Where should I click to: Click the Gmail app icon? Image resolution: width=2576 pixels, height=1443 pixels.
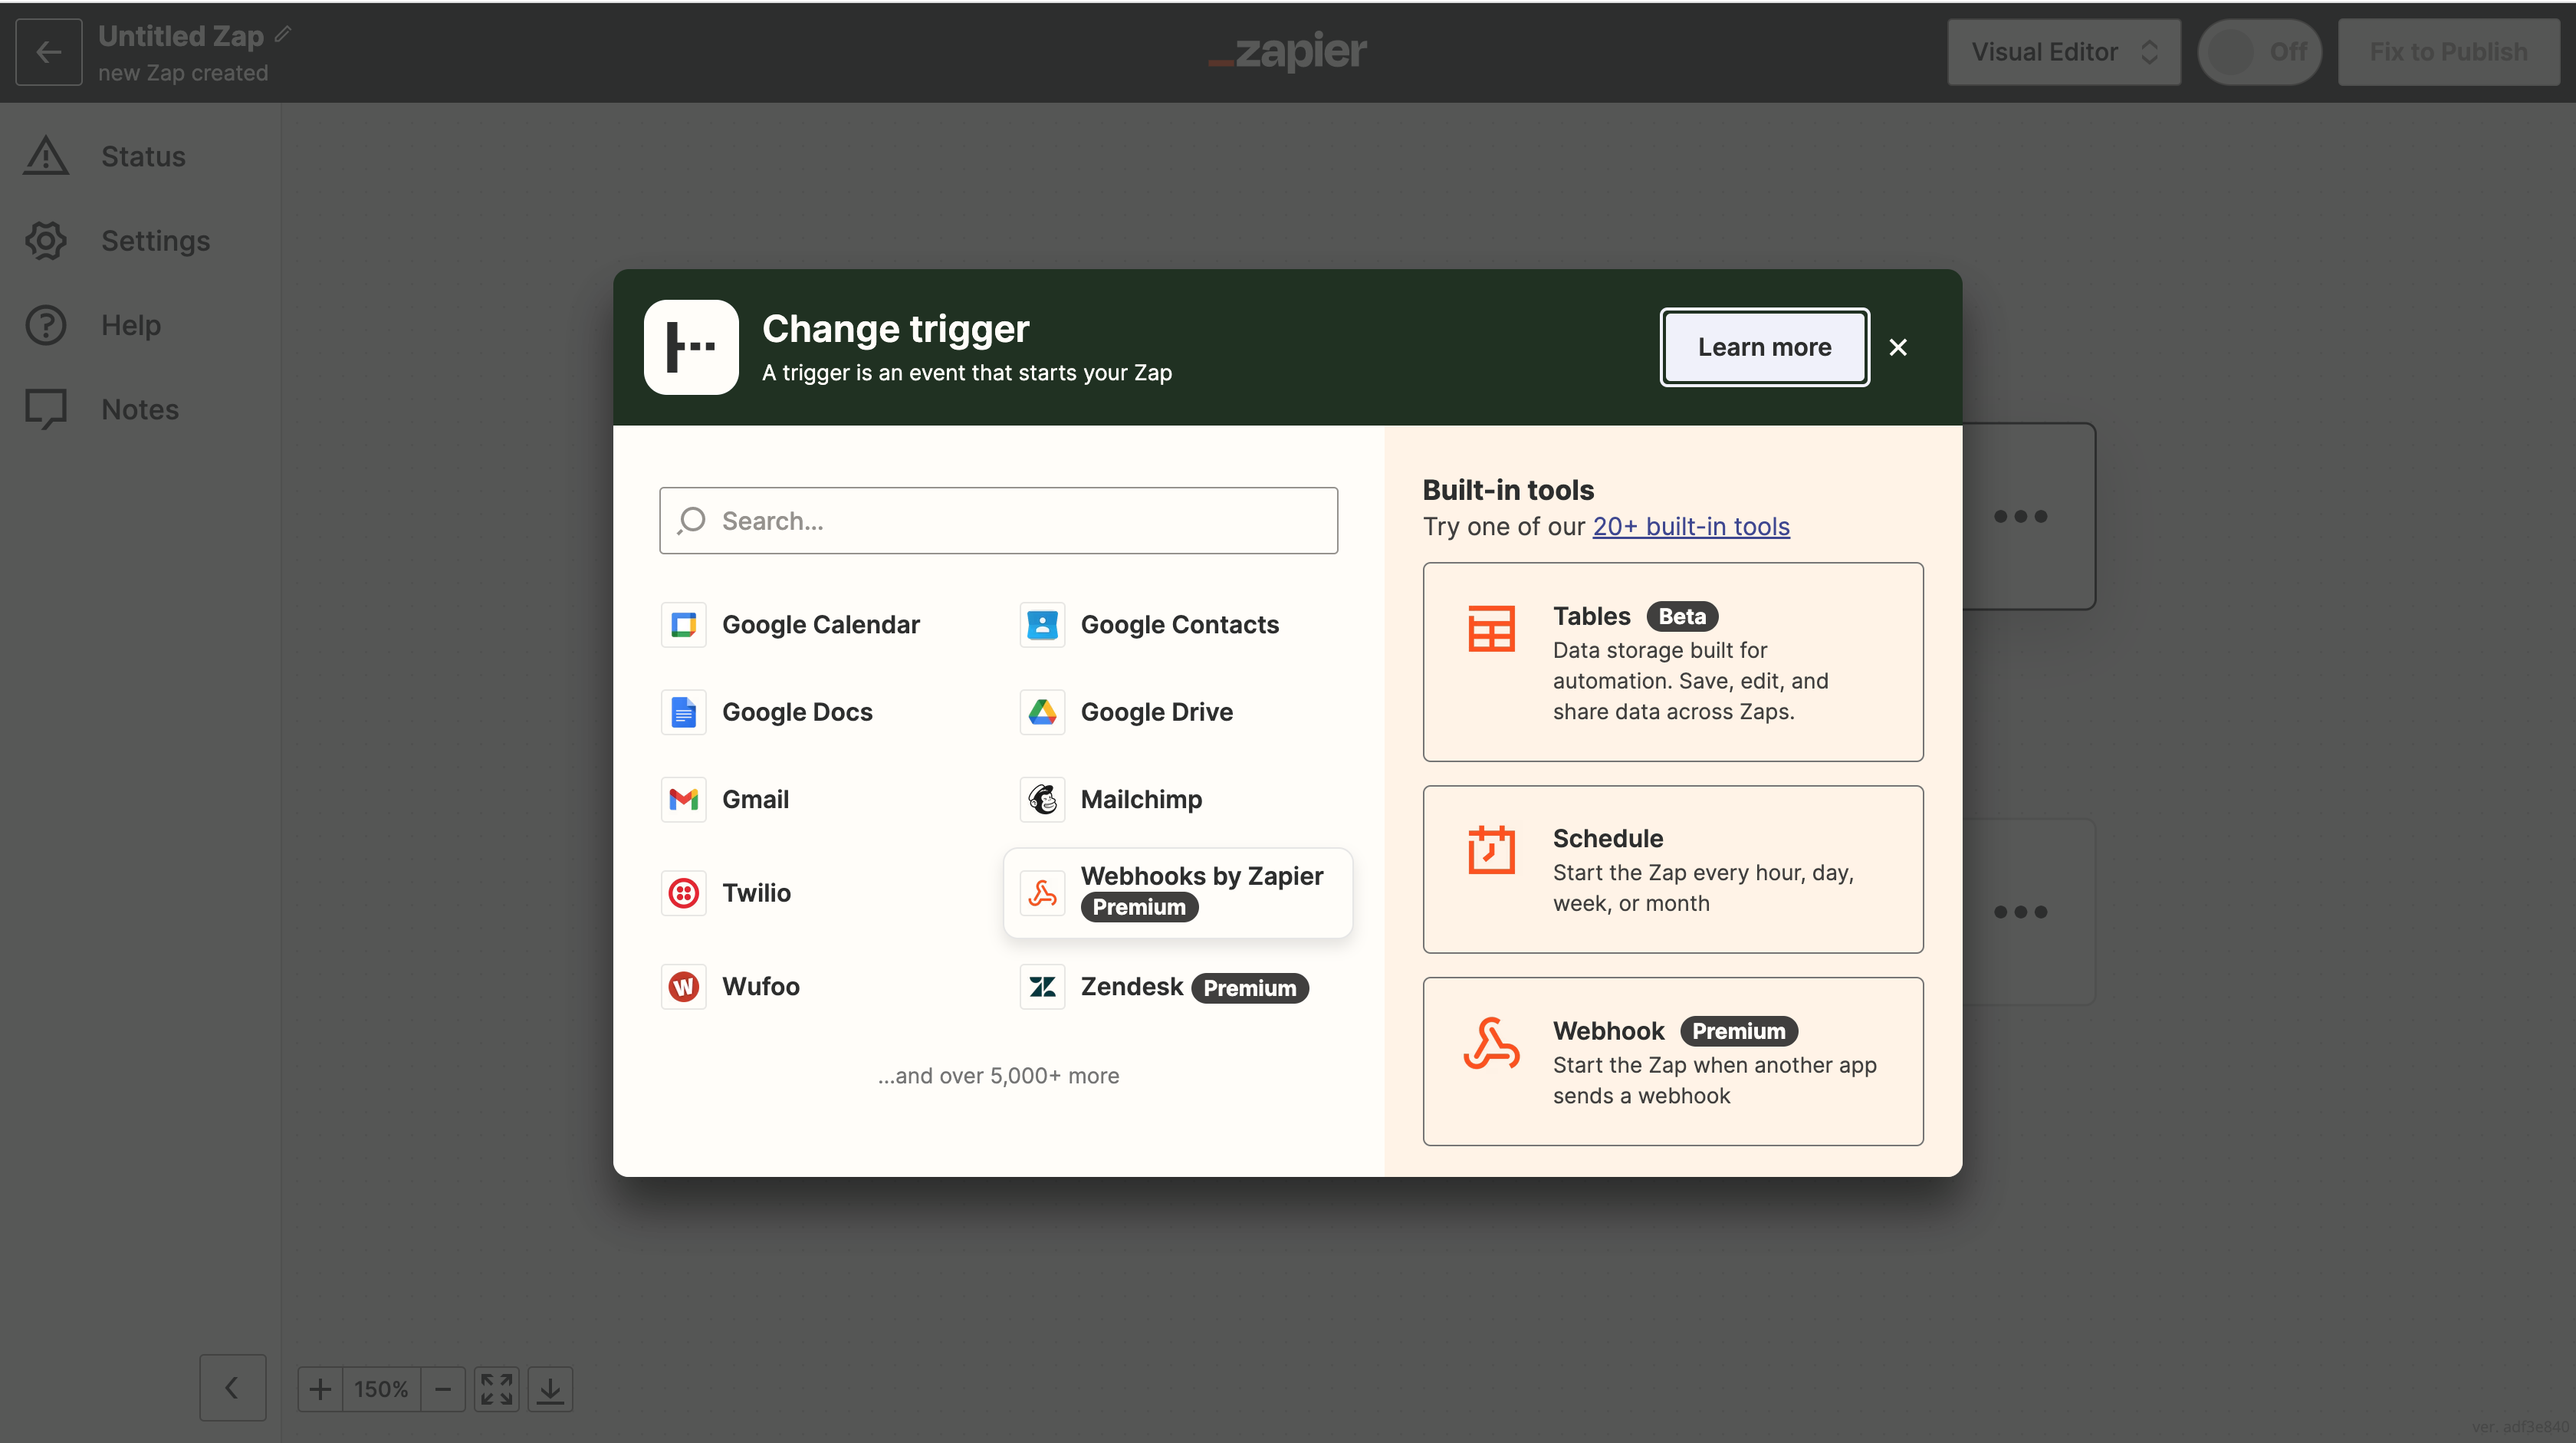[684, 800]
